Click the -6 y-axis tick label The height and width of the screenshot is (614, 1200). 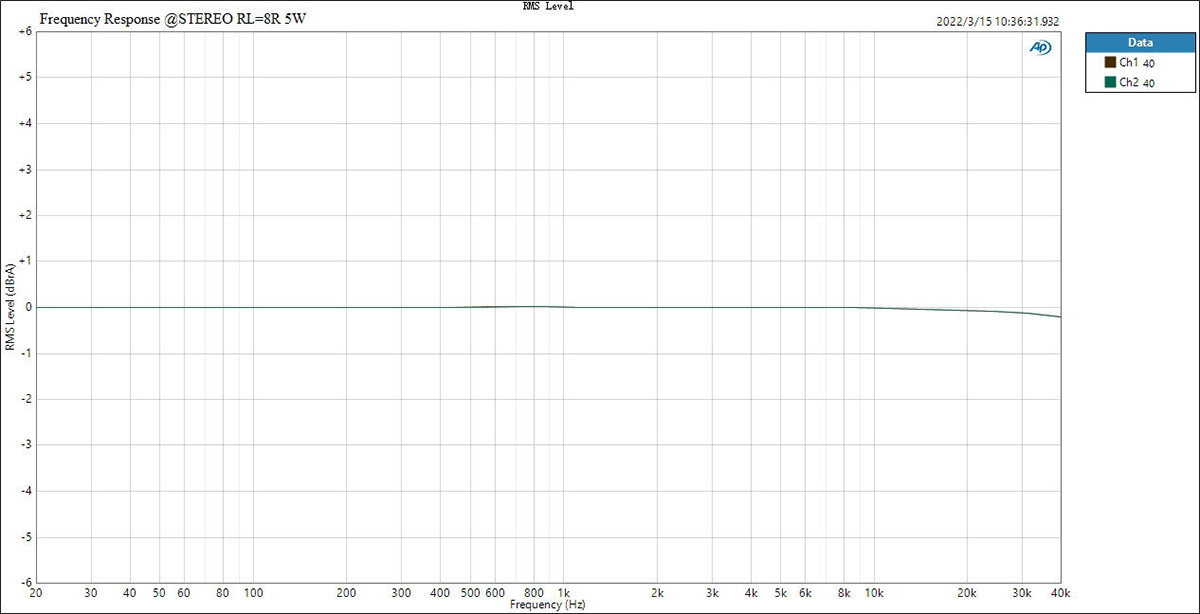pos(25,583)
